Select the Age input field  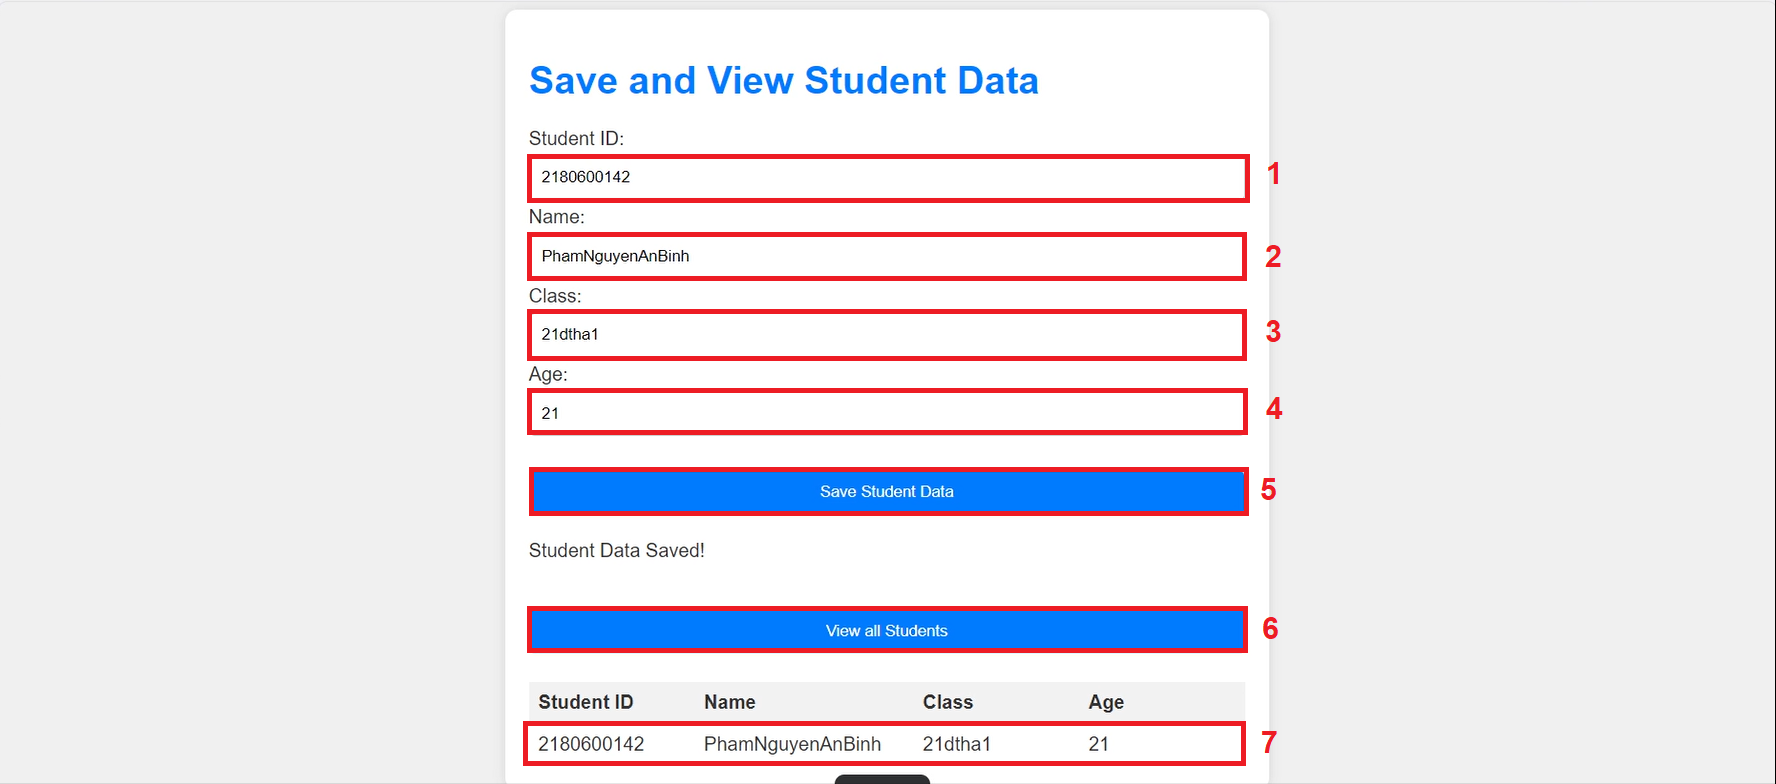pos(887,412)
